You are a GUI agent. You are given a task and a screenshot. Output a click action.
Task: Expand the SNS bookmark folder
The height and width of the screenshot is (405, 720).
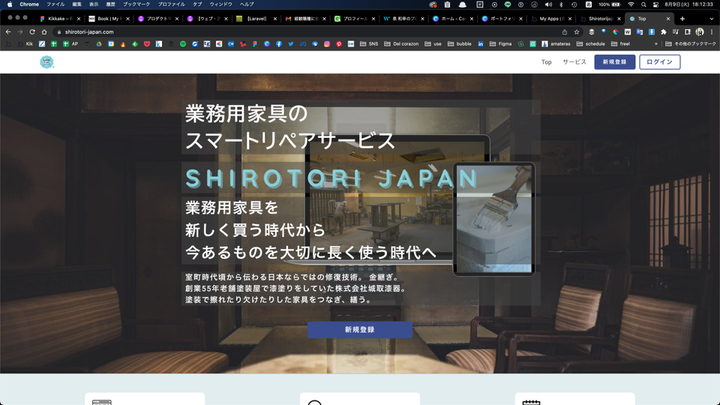coord(369,44)
